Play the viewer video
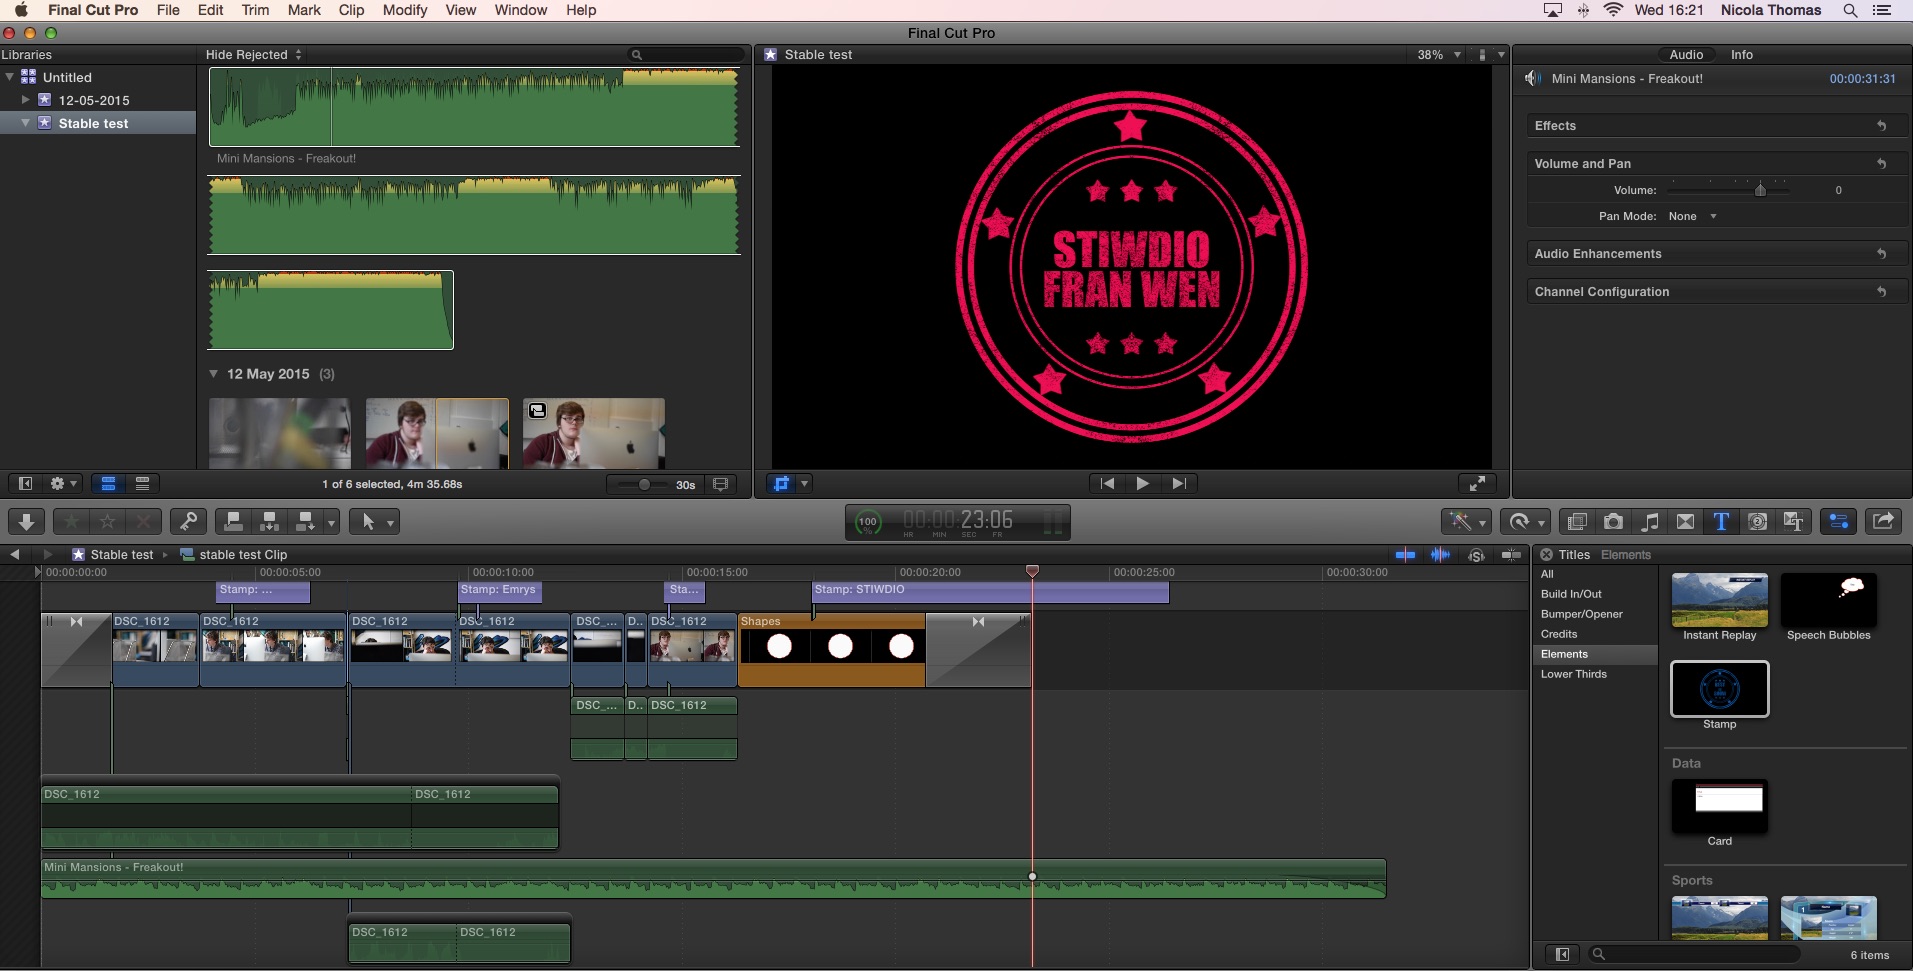 (x=1142, y=484)
